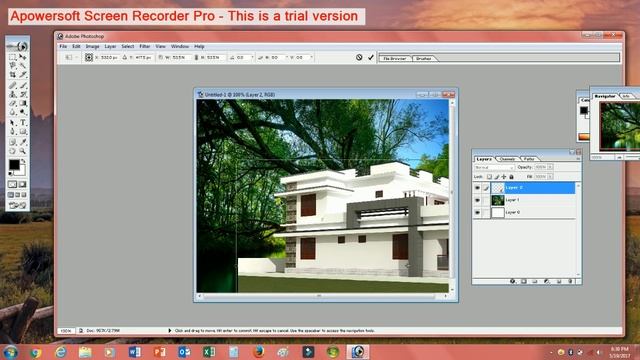Select the Zoom tool in toolbox
The height and width of the screenshot is (360, 640).
[x=23, y=151]
